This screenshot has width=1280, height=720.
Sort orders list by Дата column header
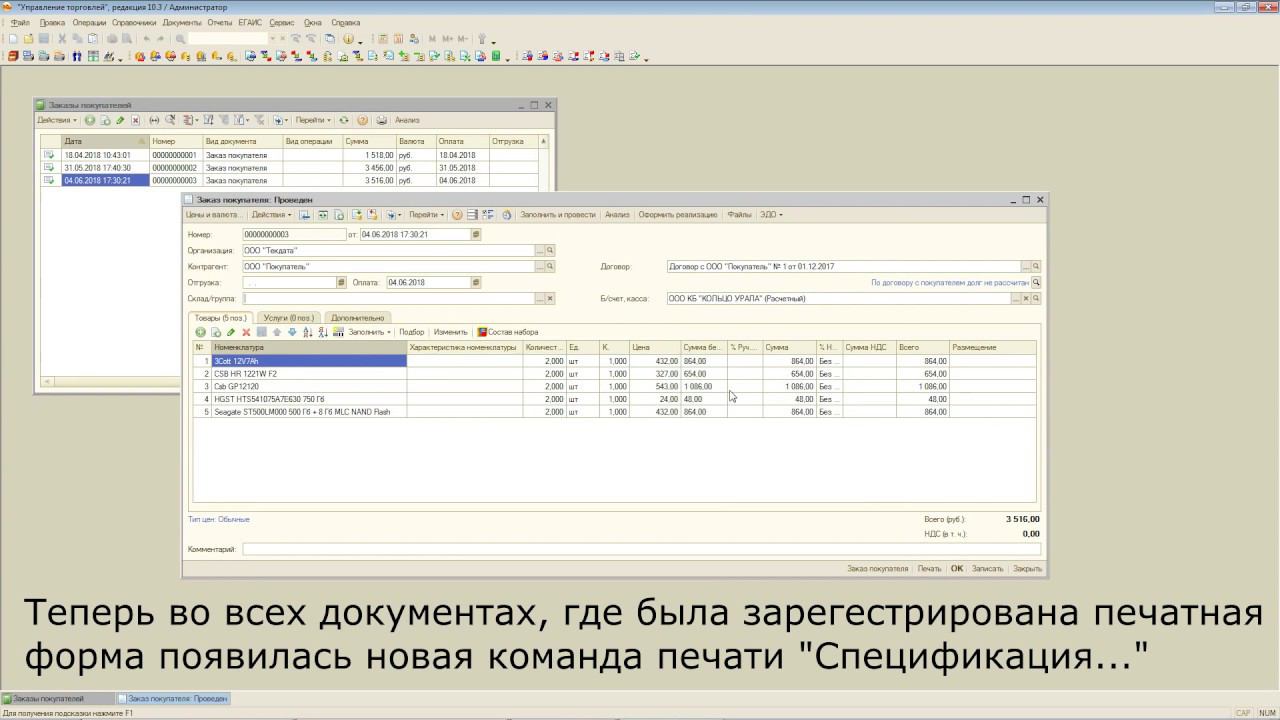[x=104, y=141]
